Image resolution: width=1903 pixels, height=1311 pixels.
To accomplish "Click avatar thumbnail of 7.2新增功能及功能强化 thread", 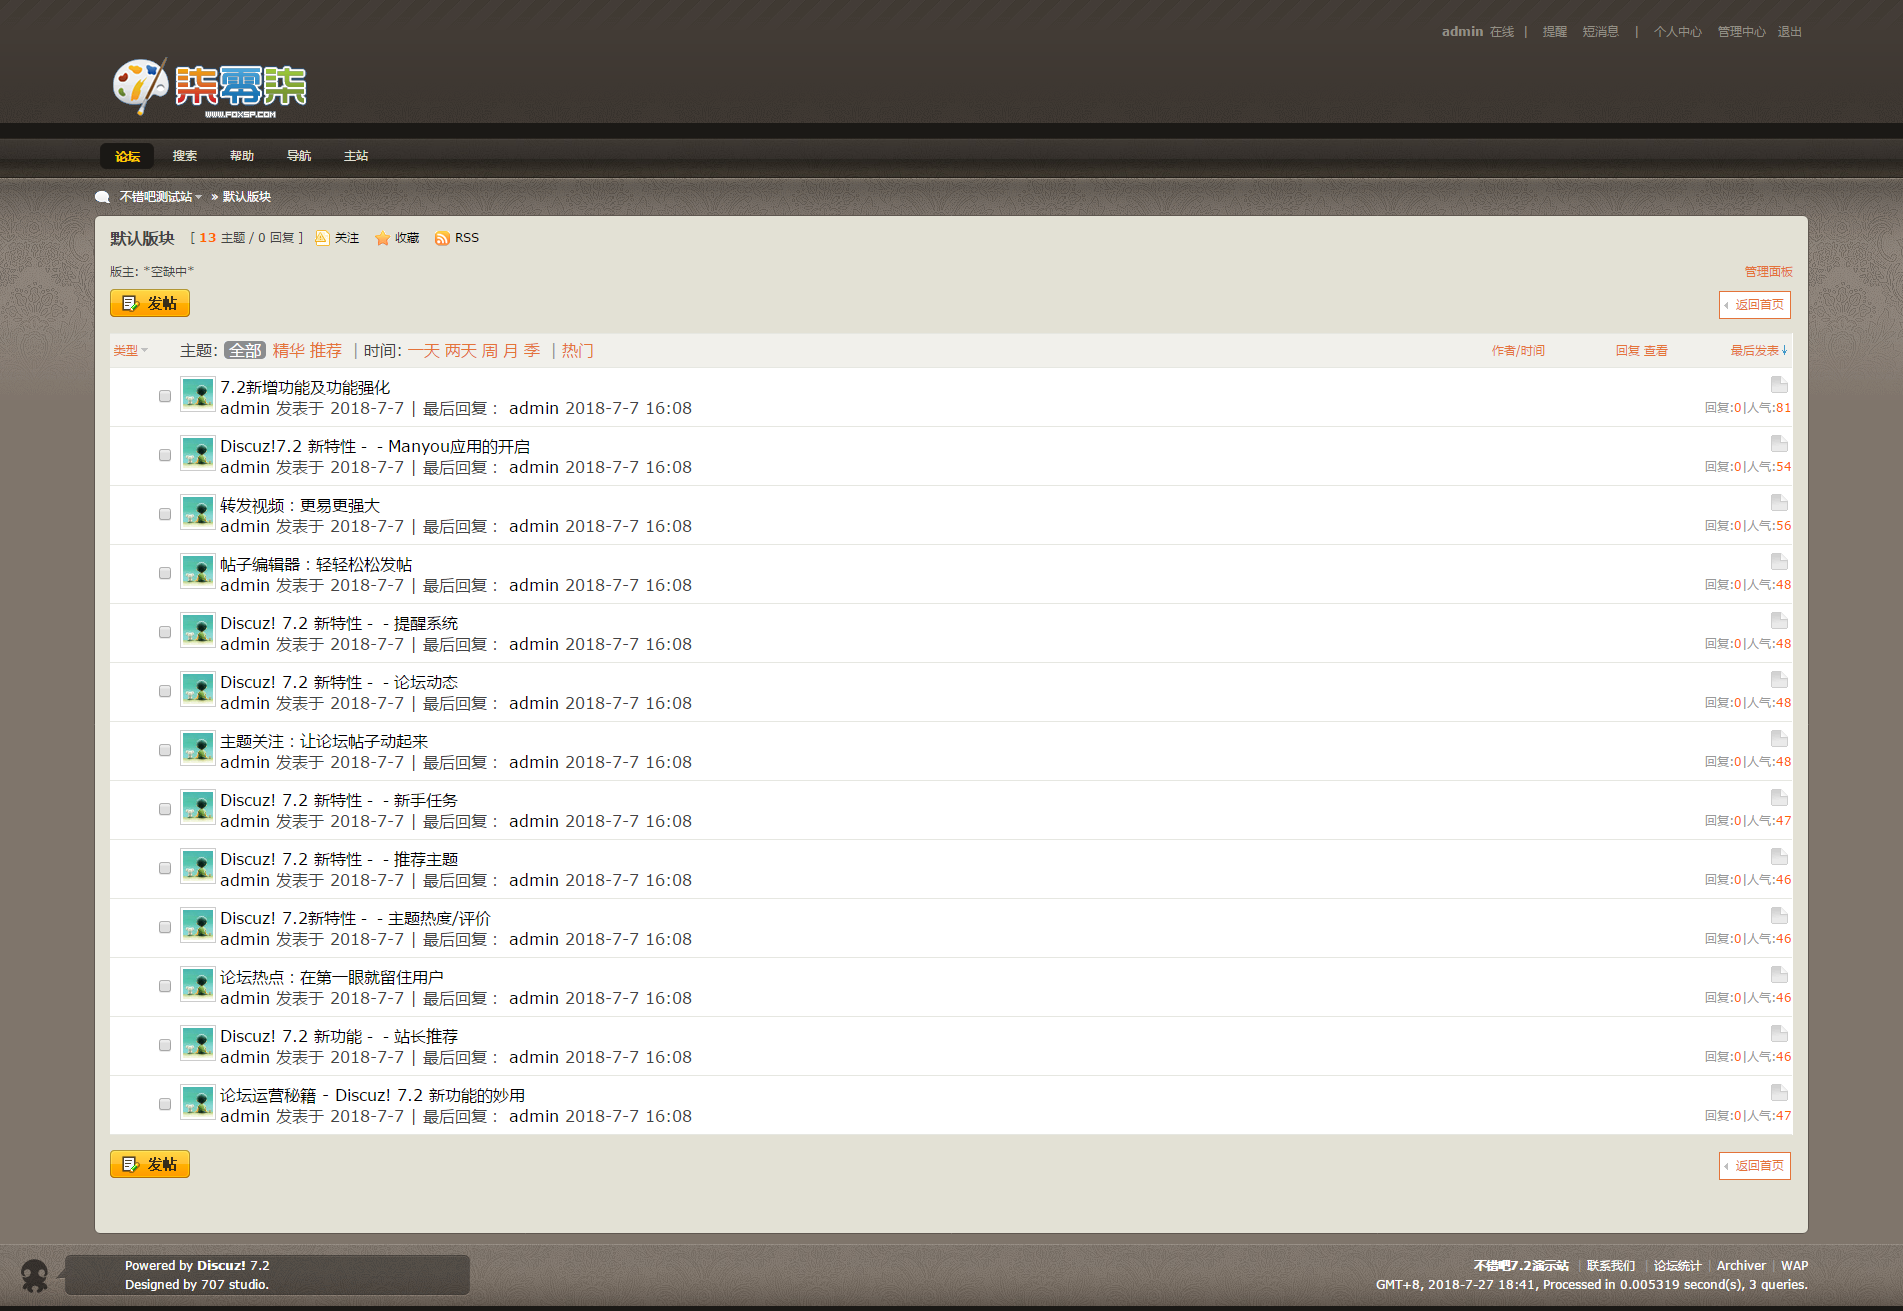I will (x=198, y=394).
